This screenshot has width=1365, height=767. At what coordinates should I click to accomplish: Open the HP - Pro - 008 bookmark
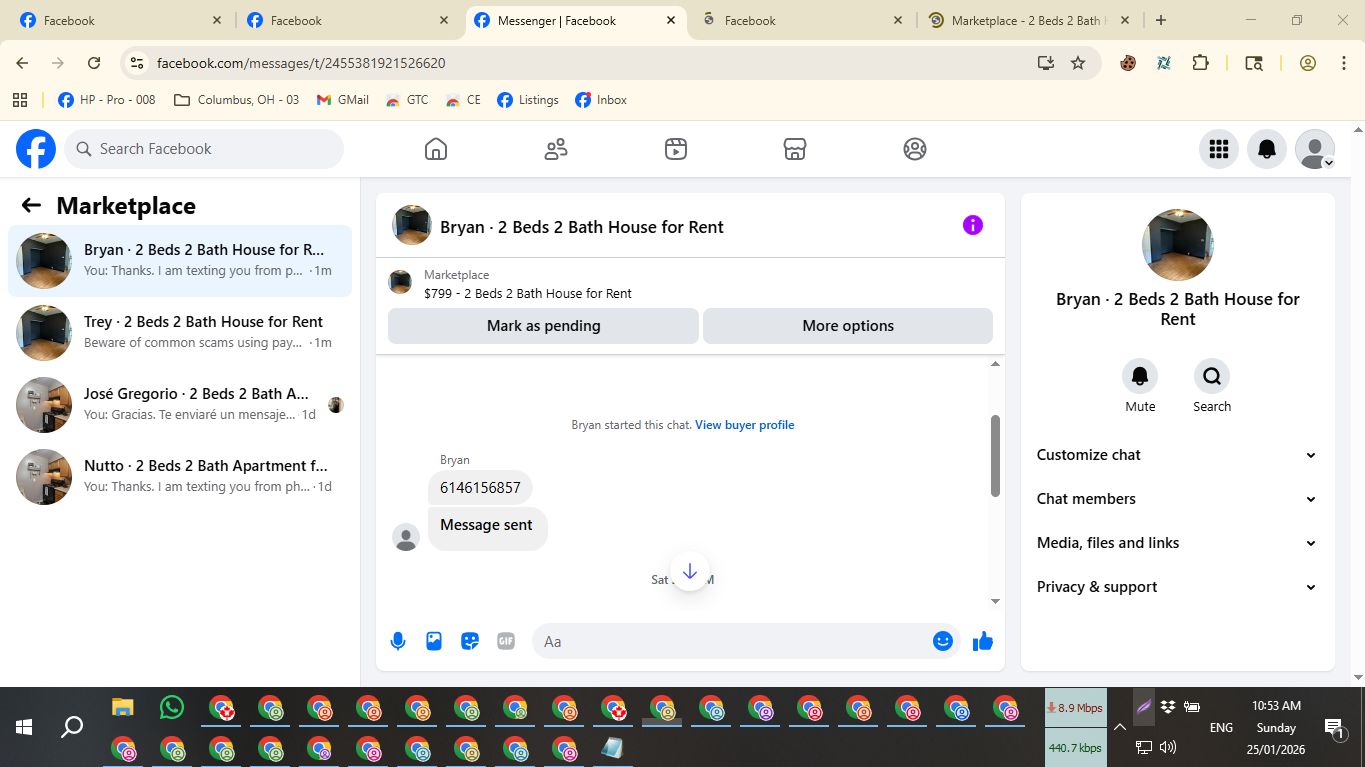[107, 100]
